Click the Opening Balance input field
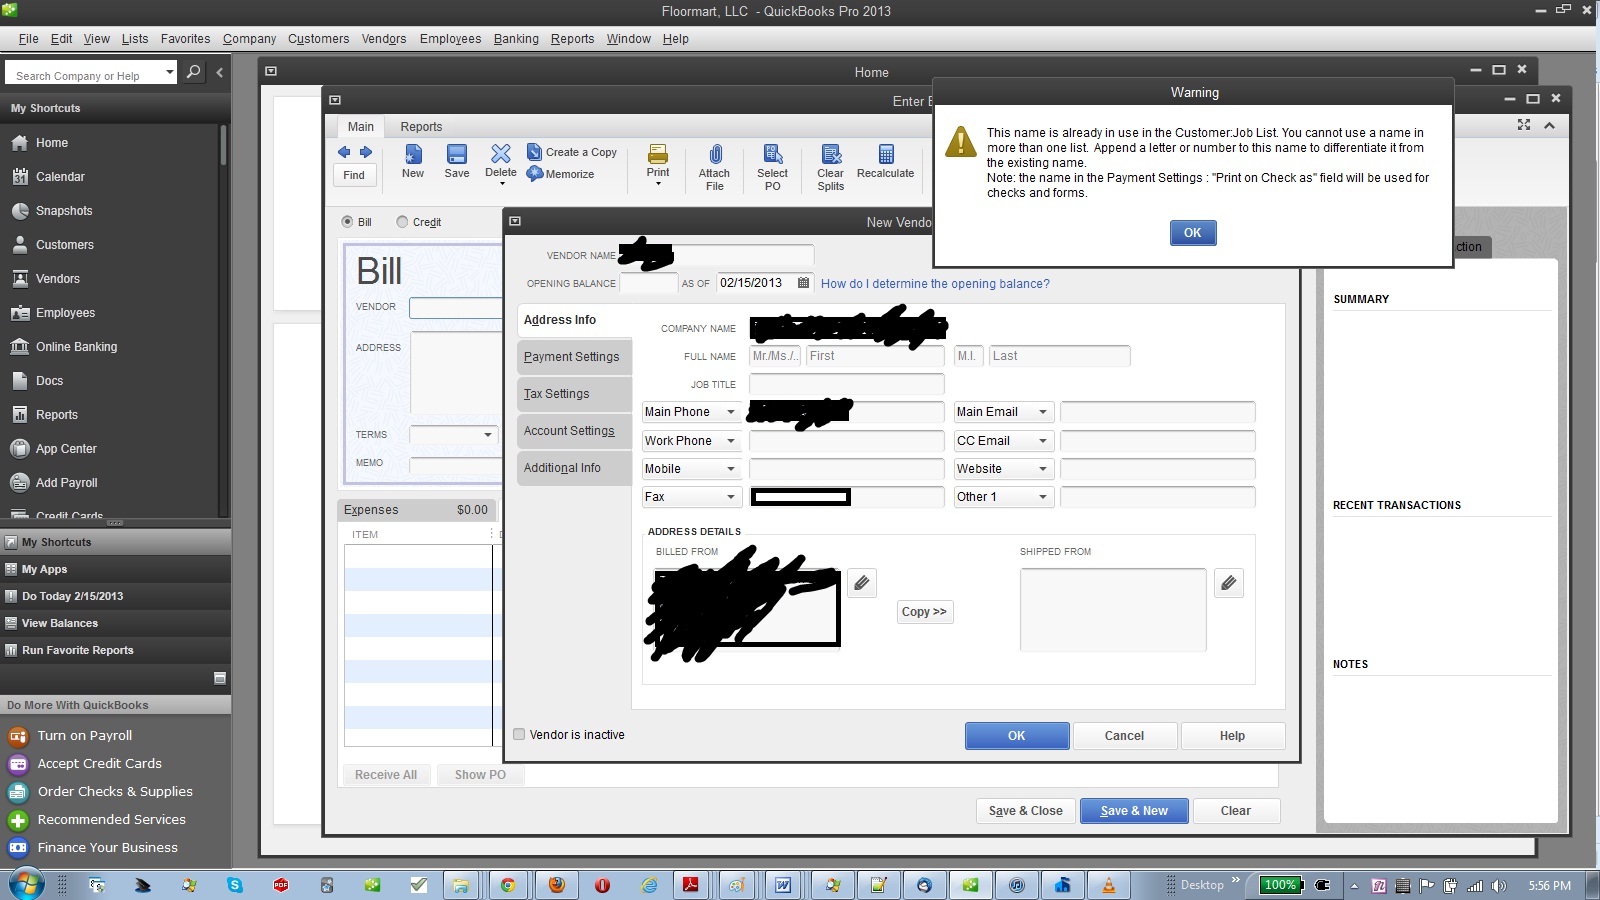This screenshot has width=1600, height=900. coord(648,283)
